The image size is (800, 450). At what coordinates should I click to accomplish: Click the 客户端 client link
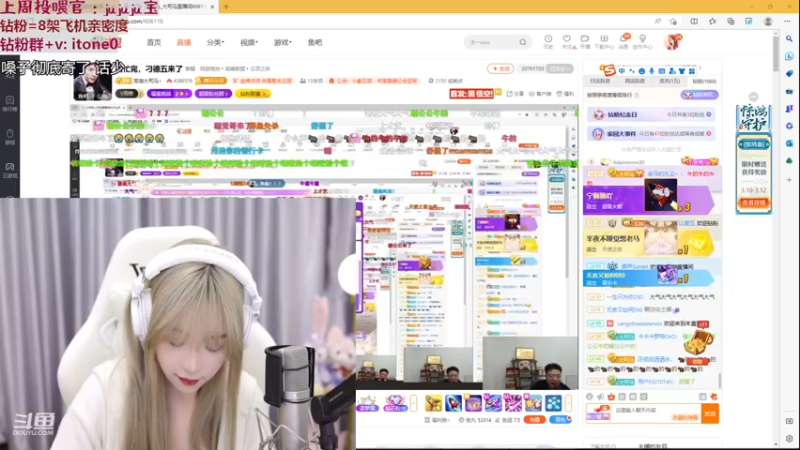coord(540,94)
